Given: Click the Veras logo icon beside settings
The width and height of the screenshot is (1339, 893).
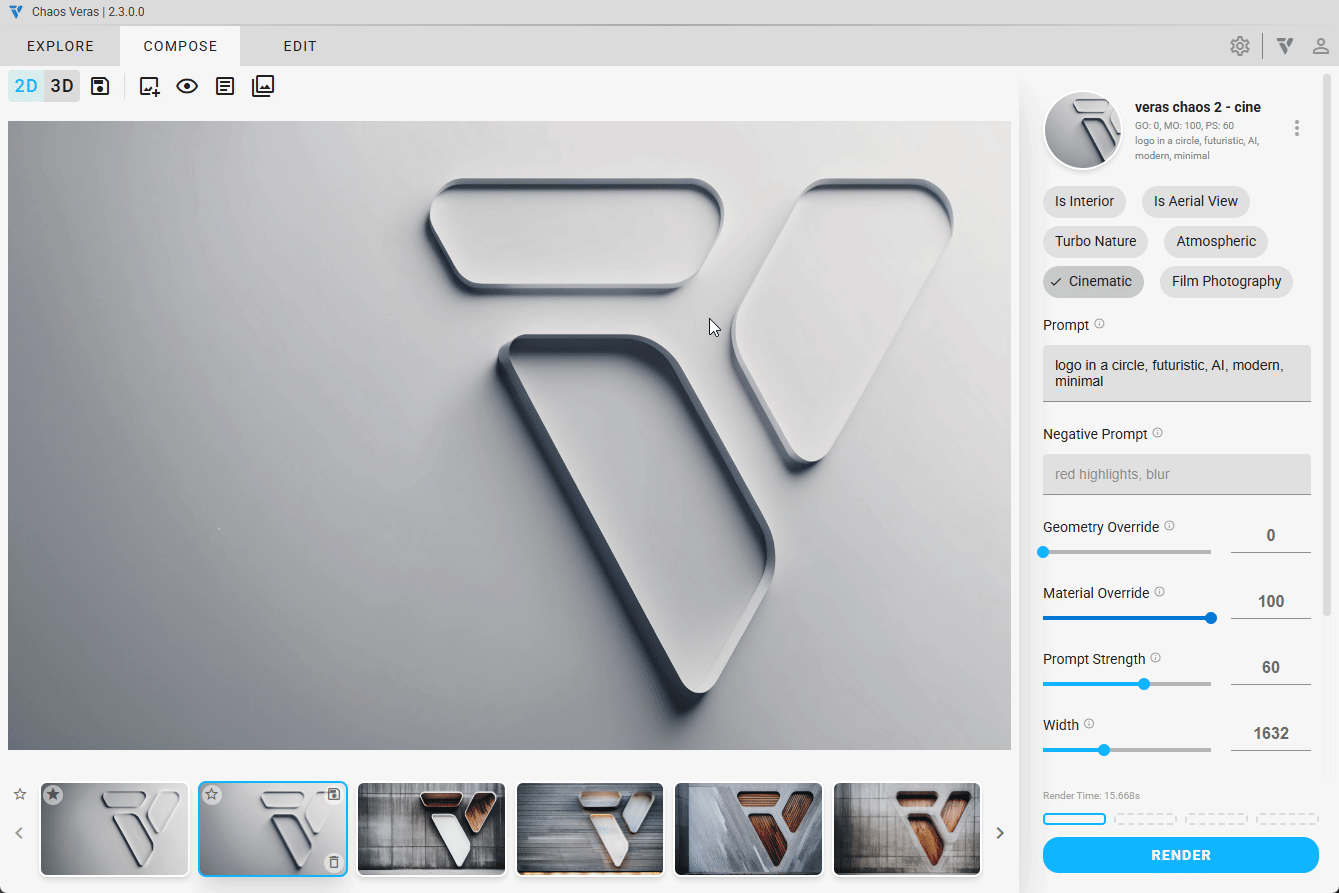Looking at the screenshot, I should click(x=1286, y=46).
